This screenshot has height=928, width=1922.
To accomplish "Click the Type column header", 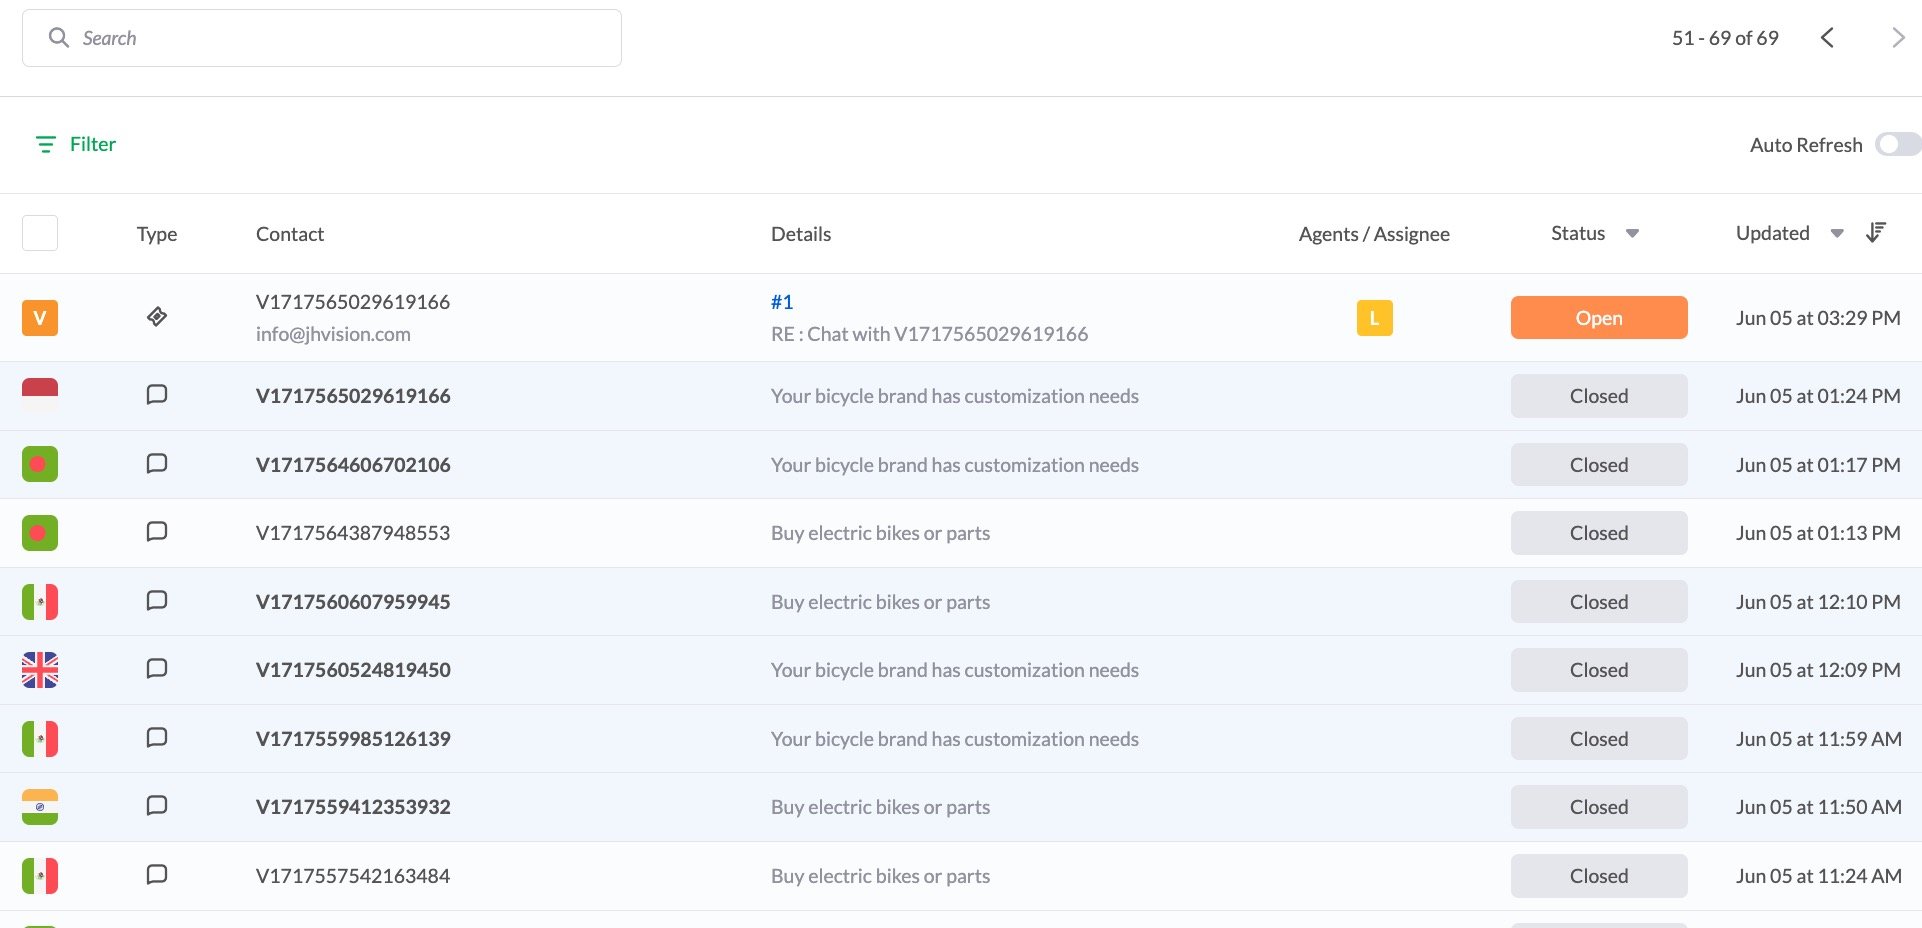I will (157, 234).
